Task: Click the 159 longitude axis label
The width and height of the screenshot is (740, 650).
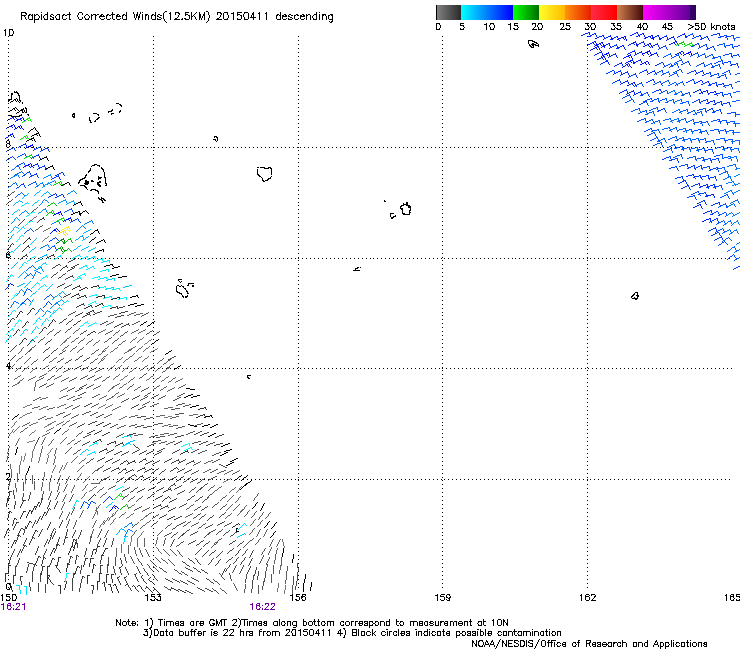Action: coord(442,598)
